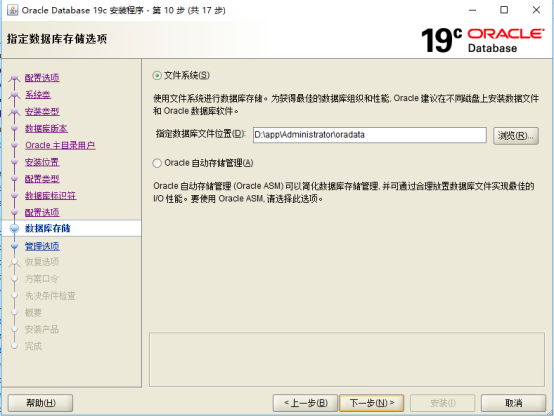Click the 指定数据库文件位置(D) label
Image resolution: width=554 pixels, height=420 pixels.
tap(200, 134)
